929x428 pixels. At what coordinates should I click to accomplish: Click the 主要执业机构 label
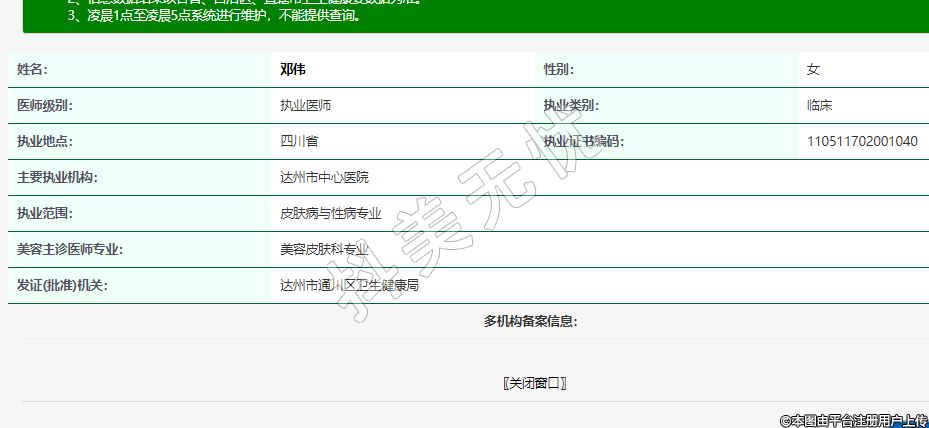pyautogui.click(x=57, y=177)
